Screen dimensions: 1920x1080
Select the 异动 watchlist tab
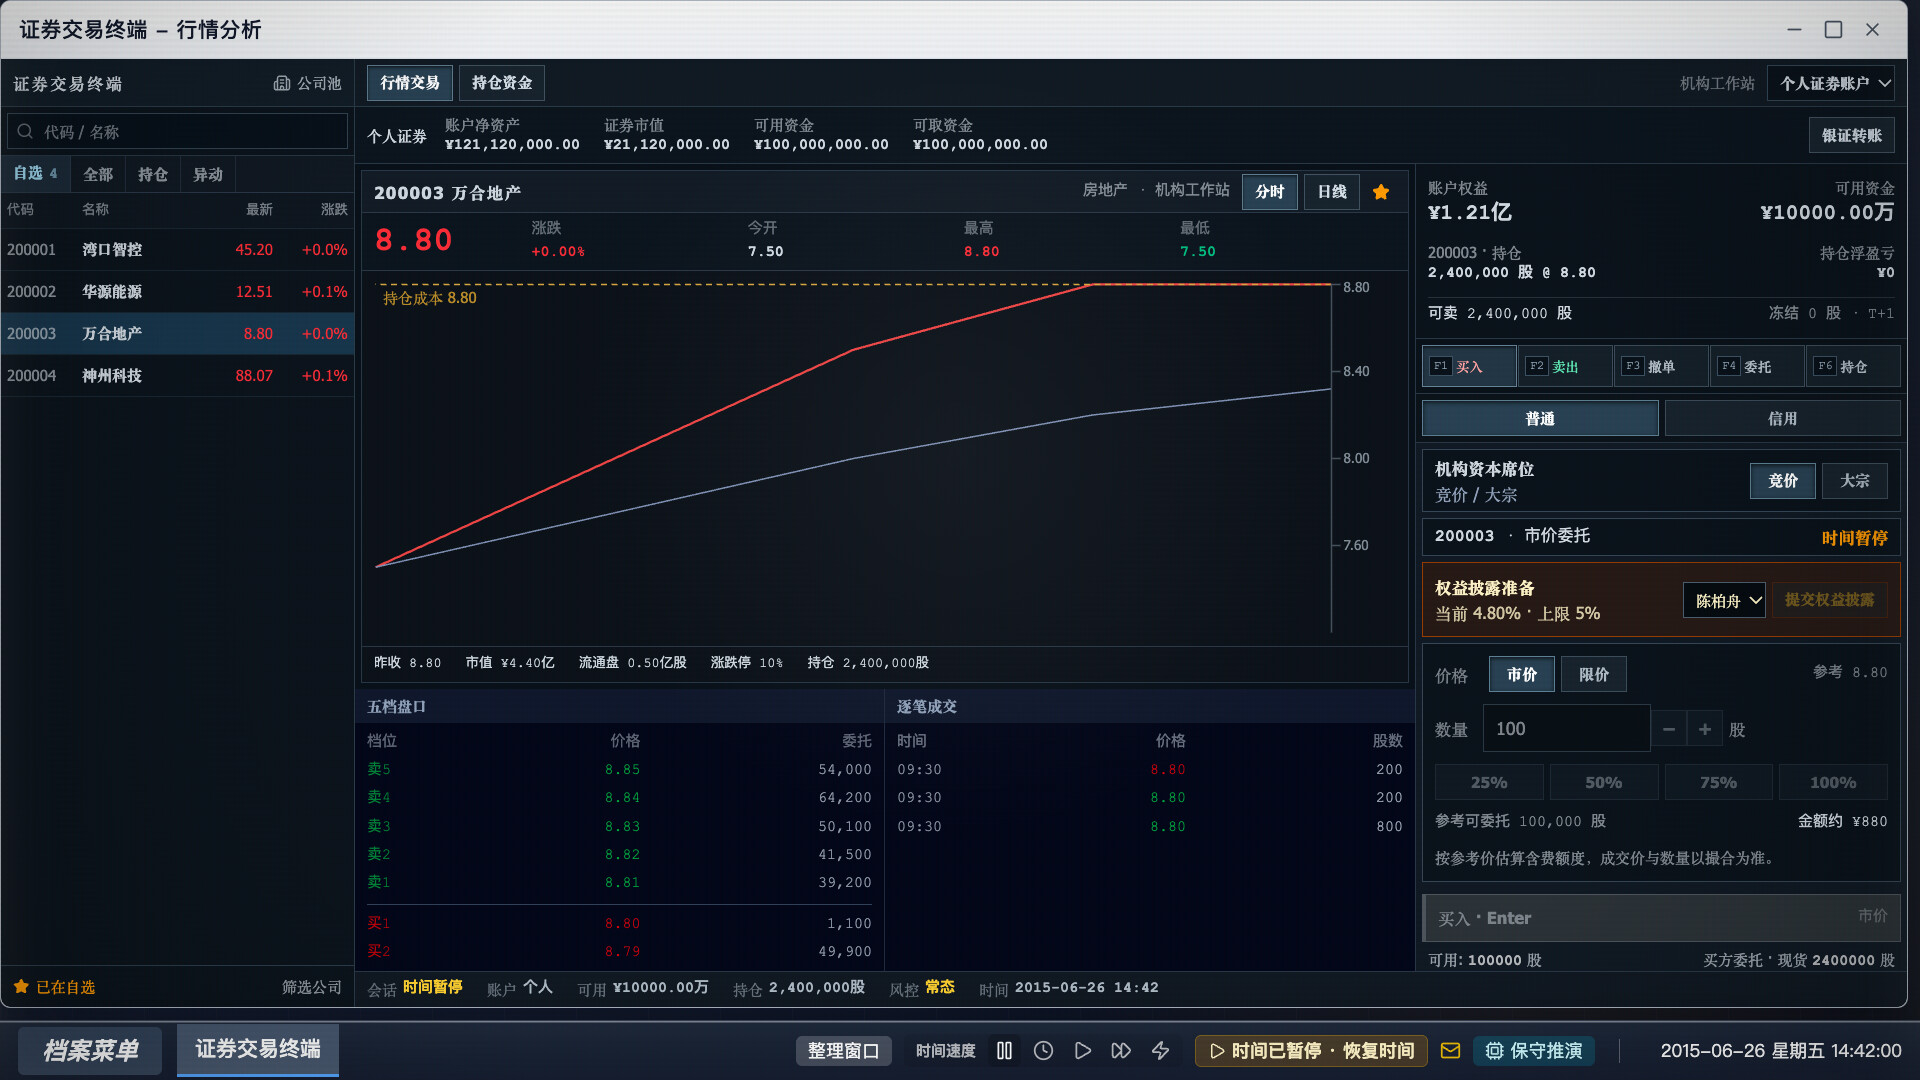(x=207, y=174)
